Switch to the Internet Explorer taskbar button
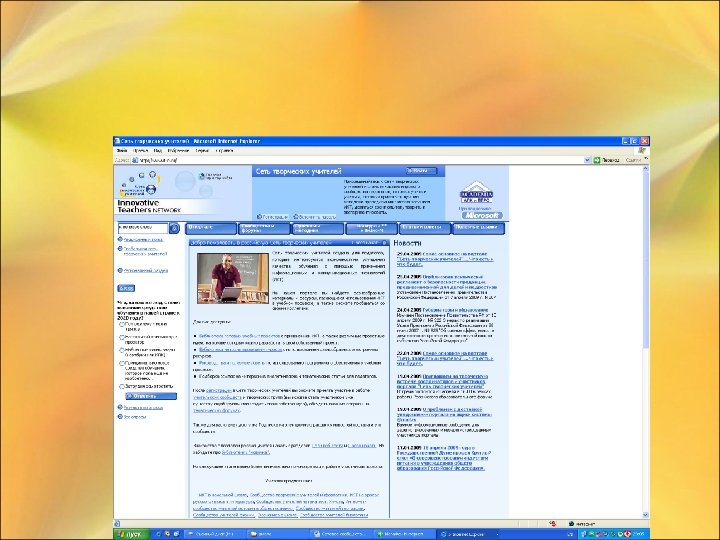The width and height of the screenshot is (720, 540). tap(467, 534)
